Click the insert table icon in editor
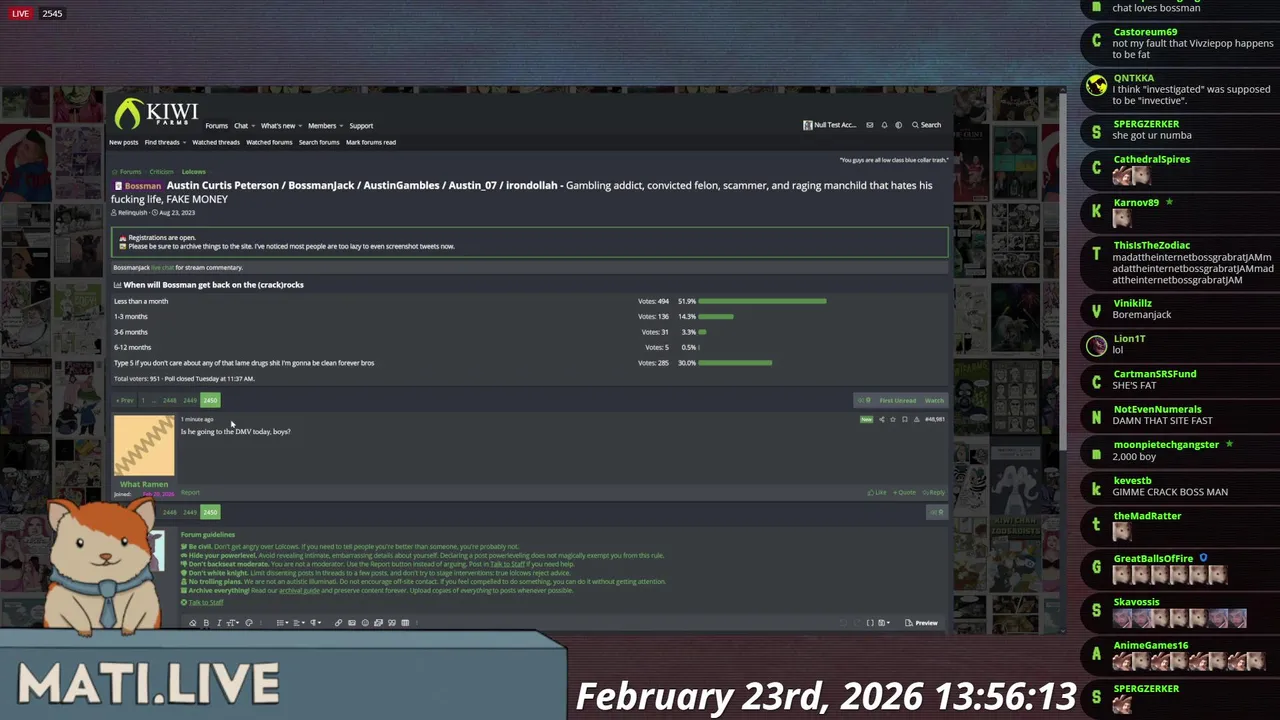The image size is (1280, 720). [x=405, y=623]
